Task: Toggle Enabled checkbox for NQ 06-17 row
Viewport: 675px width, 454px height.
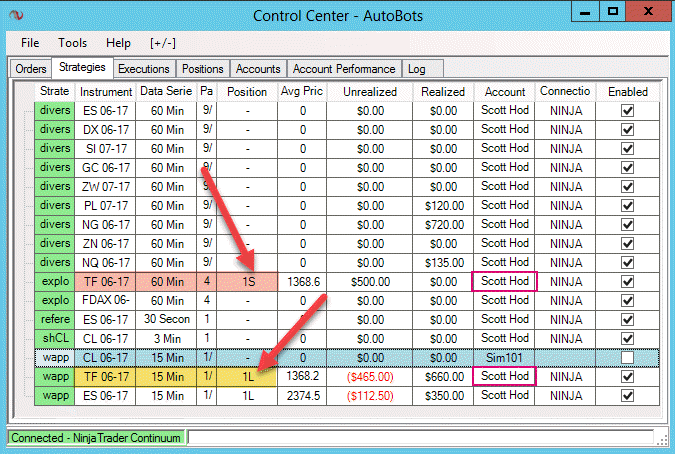Action: [627, 263]
